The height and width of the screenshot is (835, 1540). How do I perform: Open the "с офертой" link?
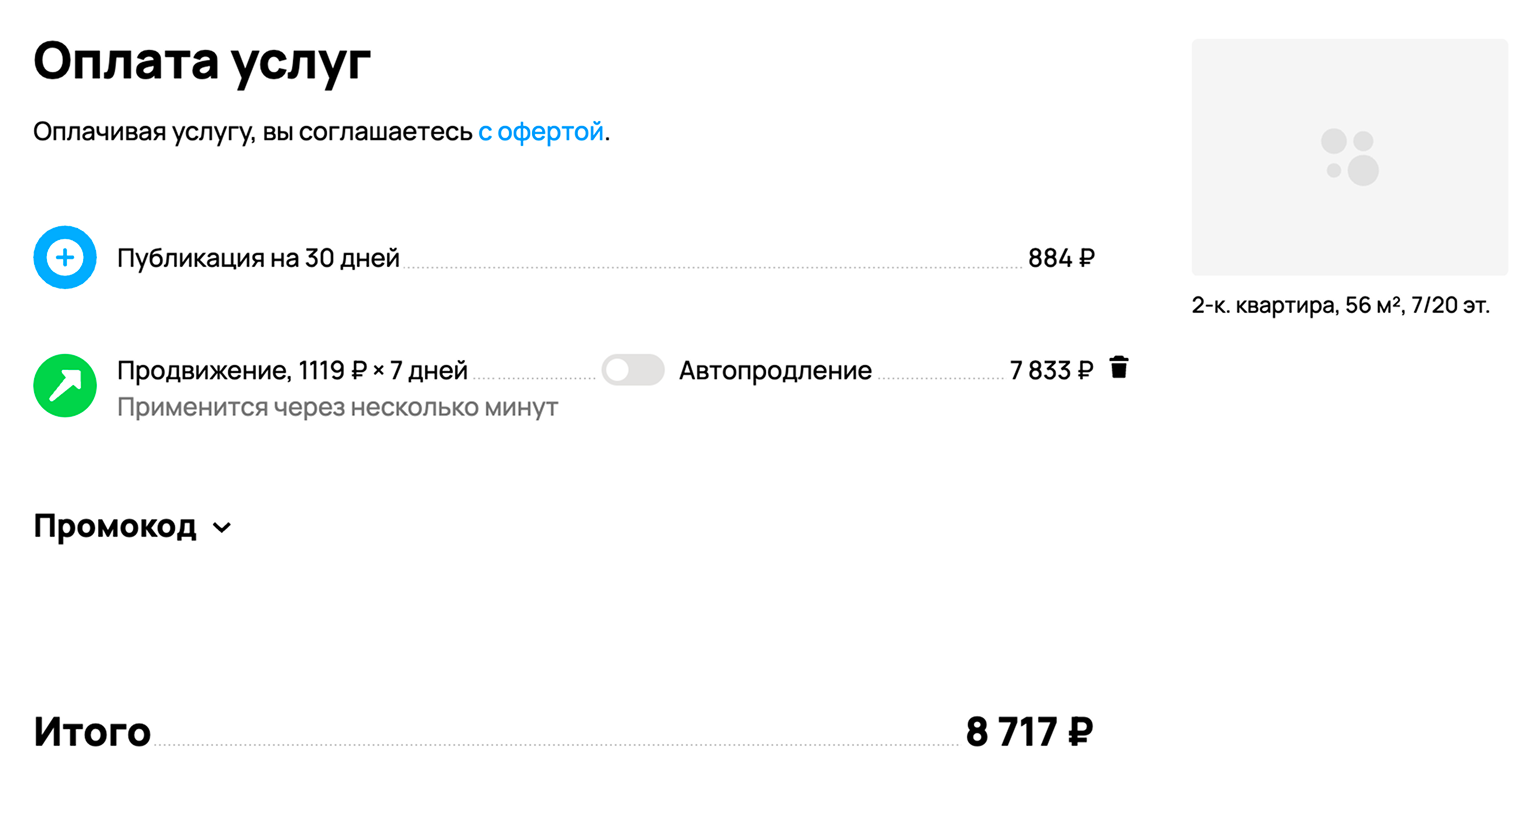pos(541,132)
